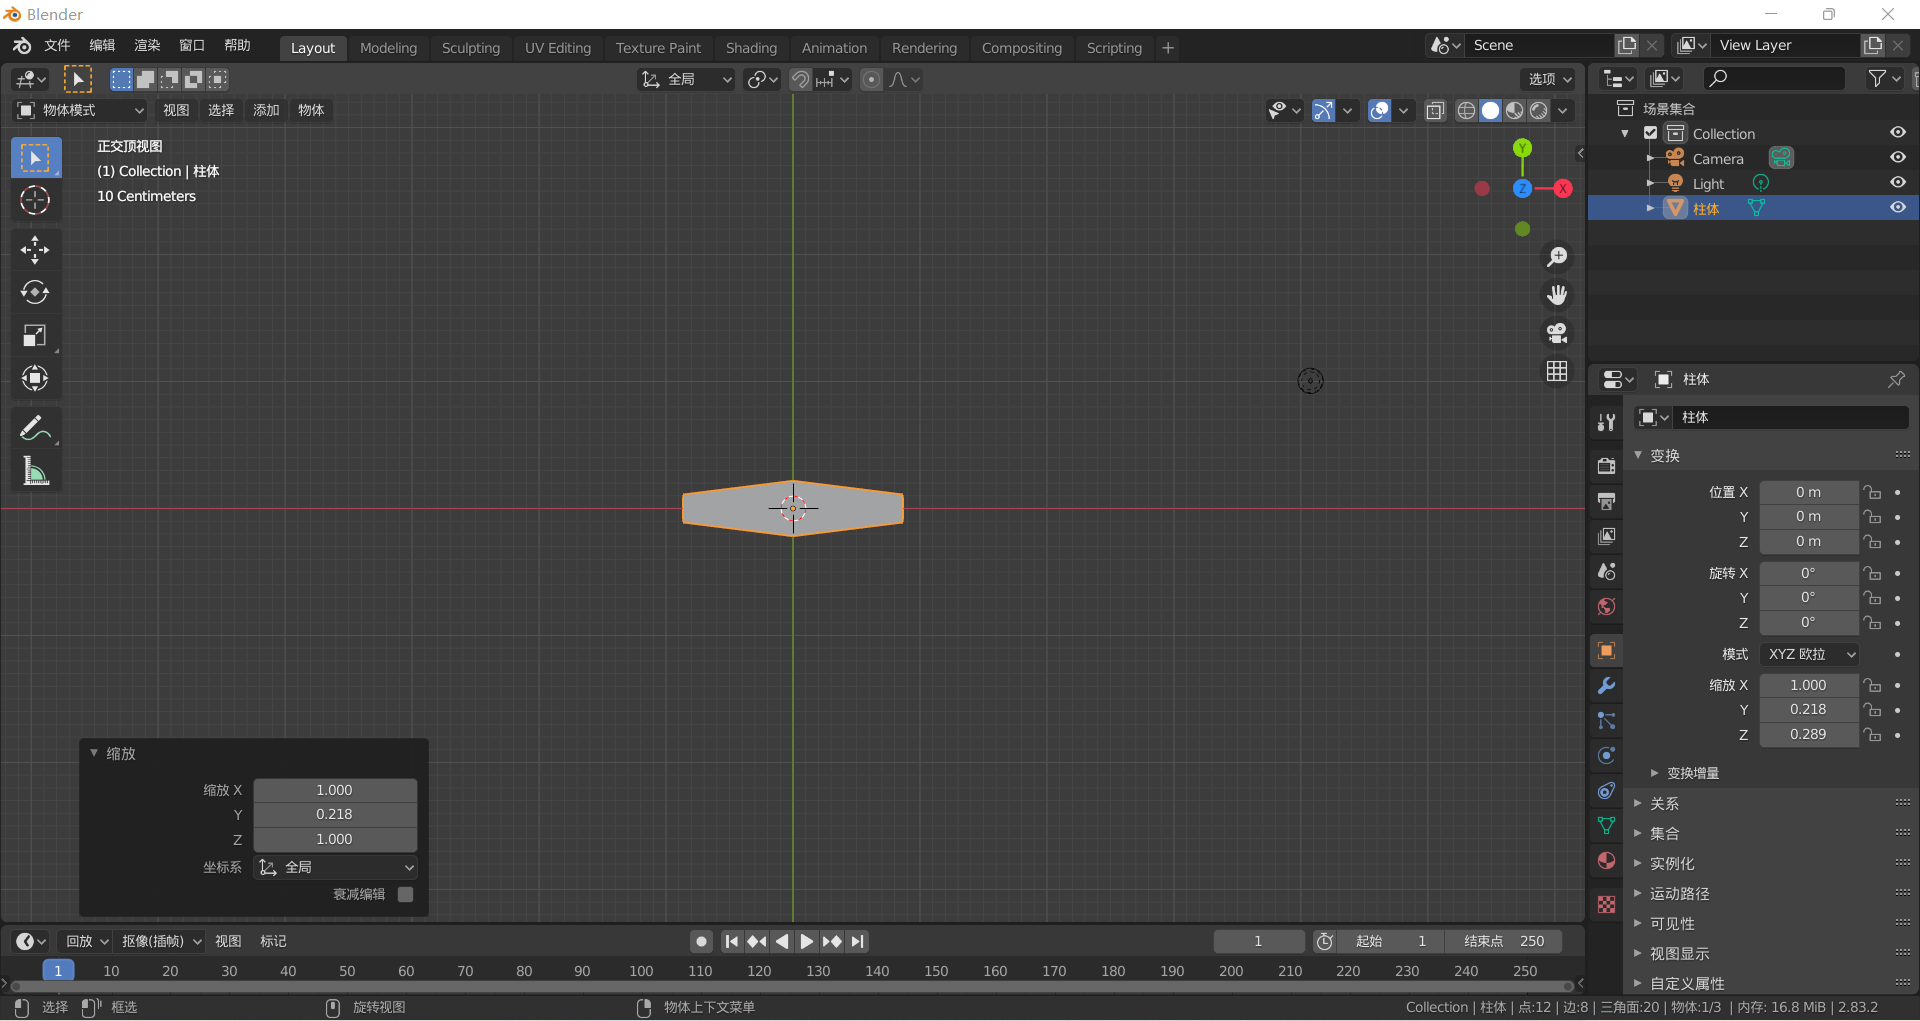Hide the 柱体 object in outliner
The image size is (1920, 1021).
pos(1897,208)
